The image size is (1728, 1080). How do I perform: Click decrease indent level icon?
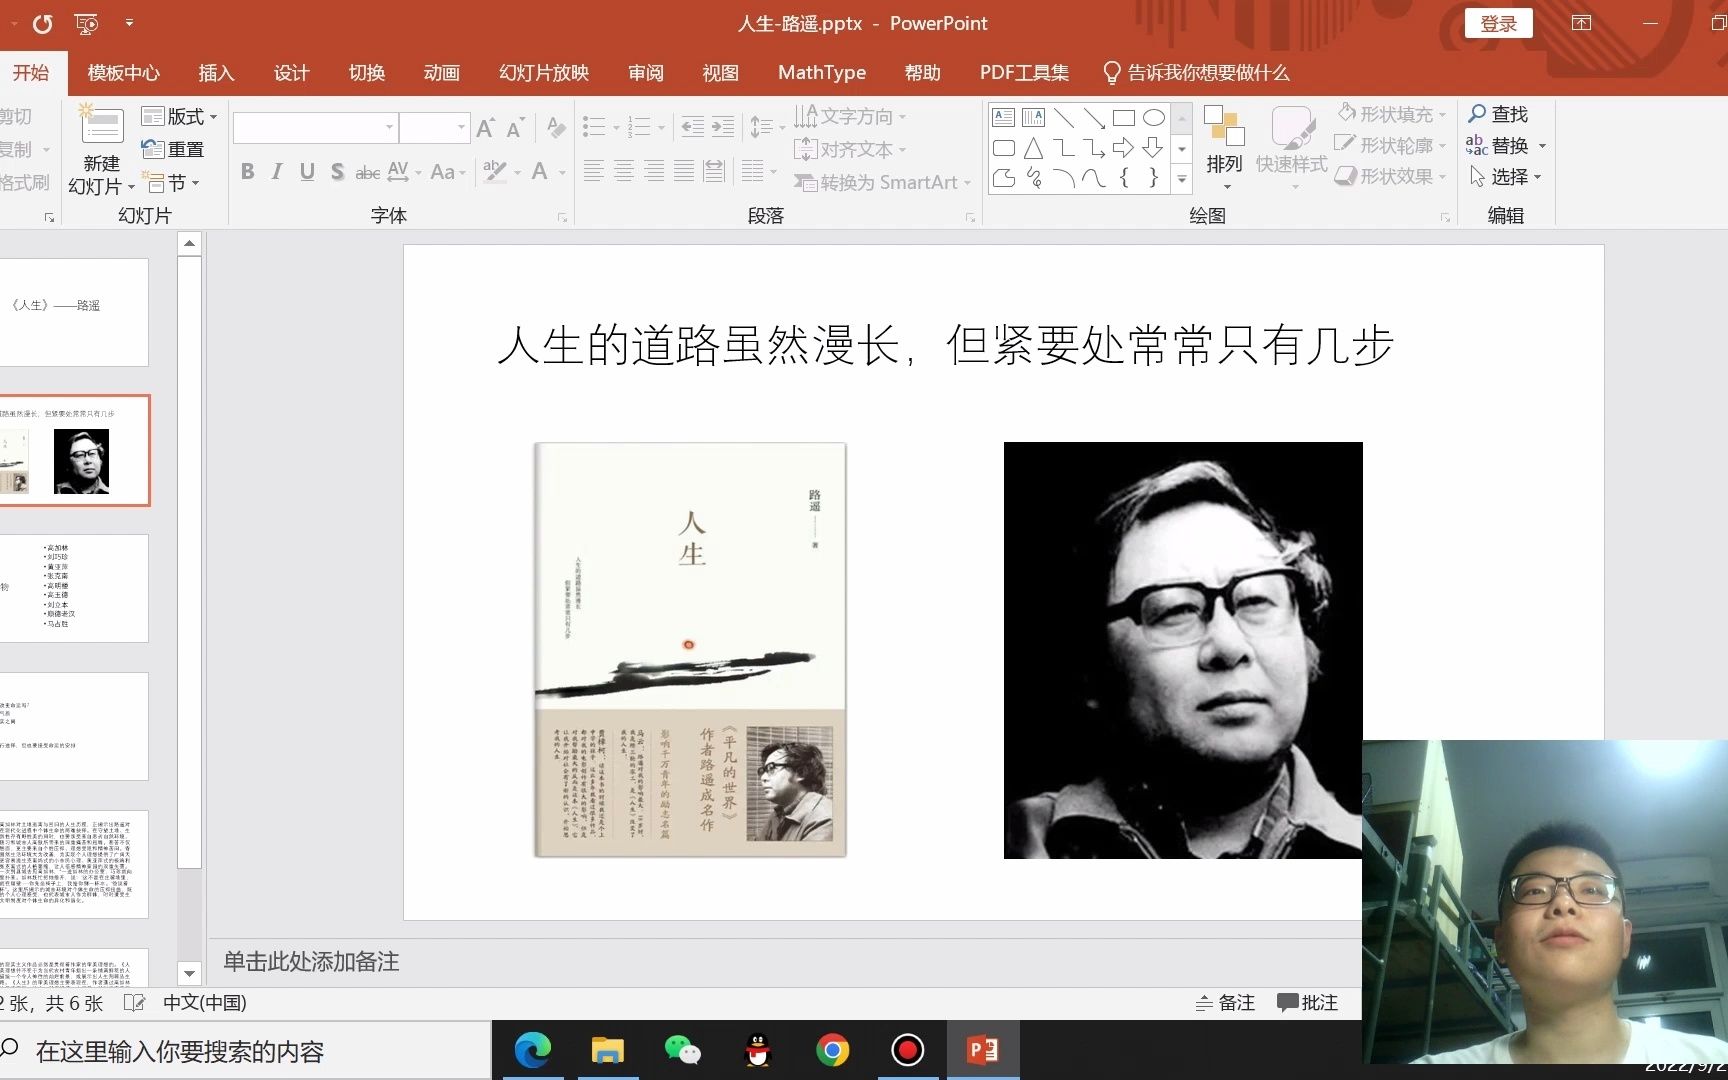click(692, 127)
